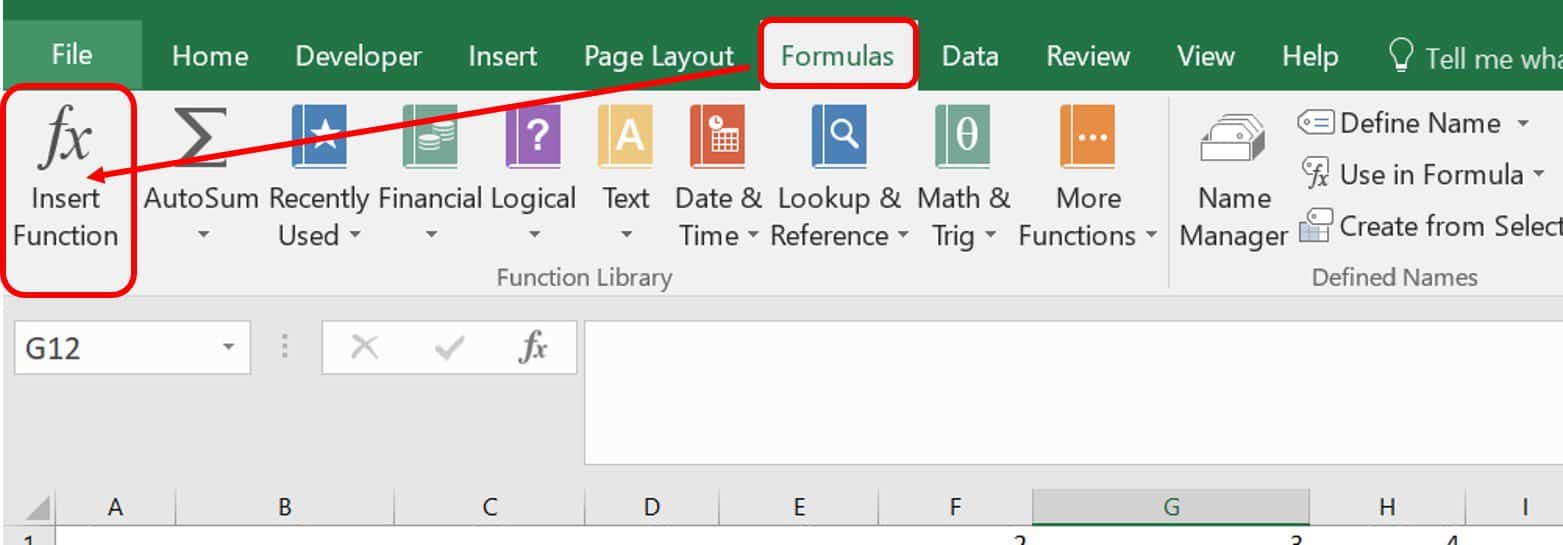1563x545 pixels.
Task: Select column E header
Action: point(800,508)
